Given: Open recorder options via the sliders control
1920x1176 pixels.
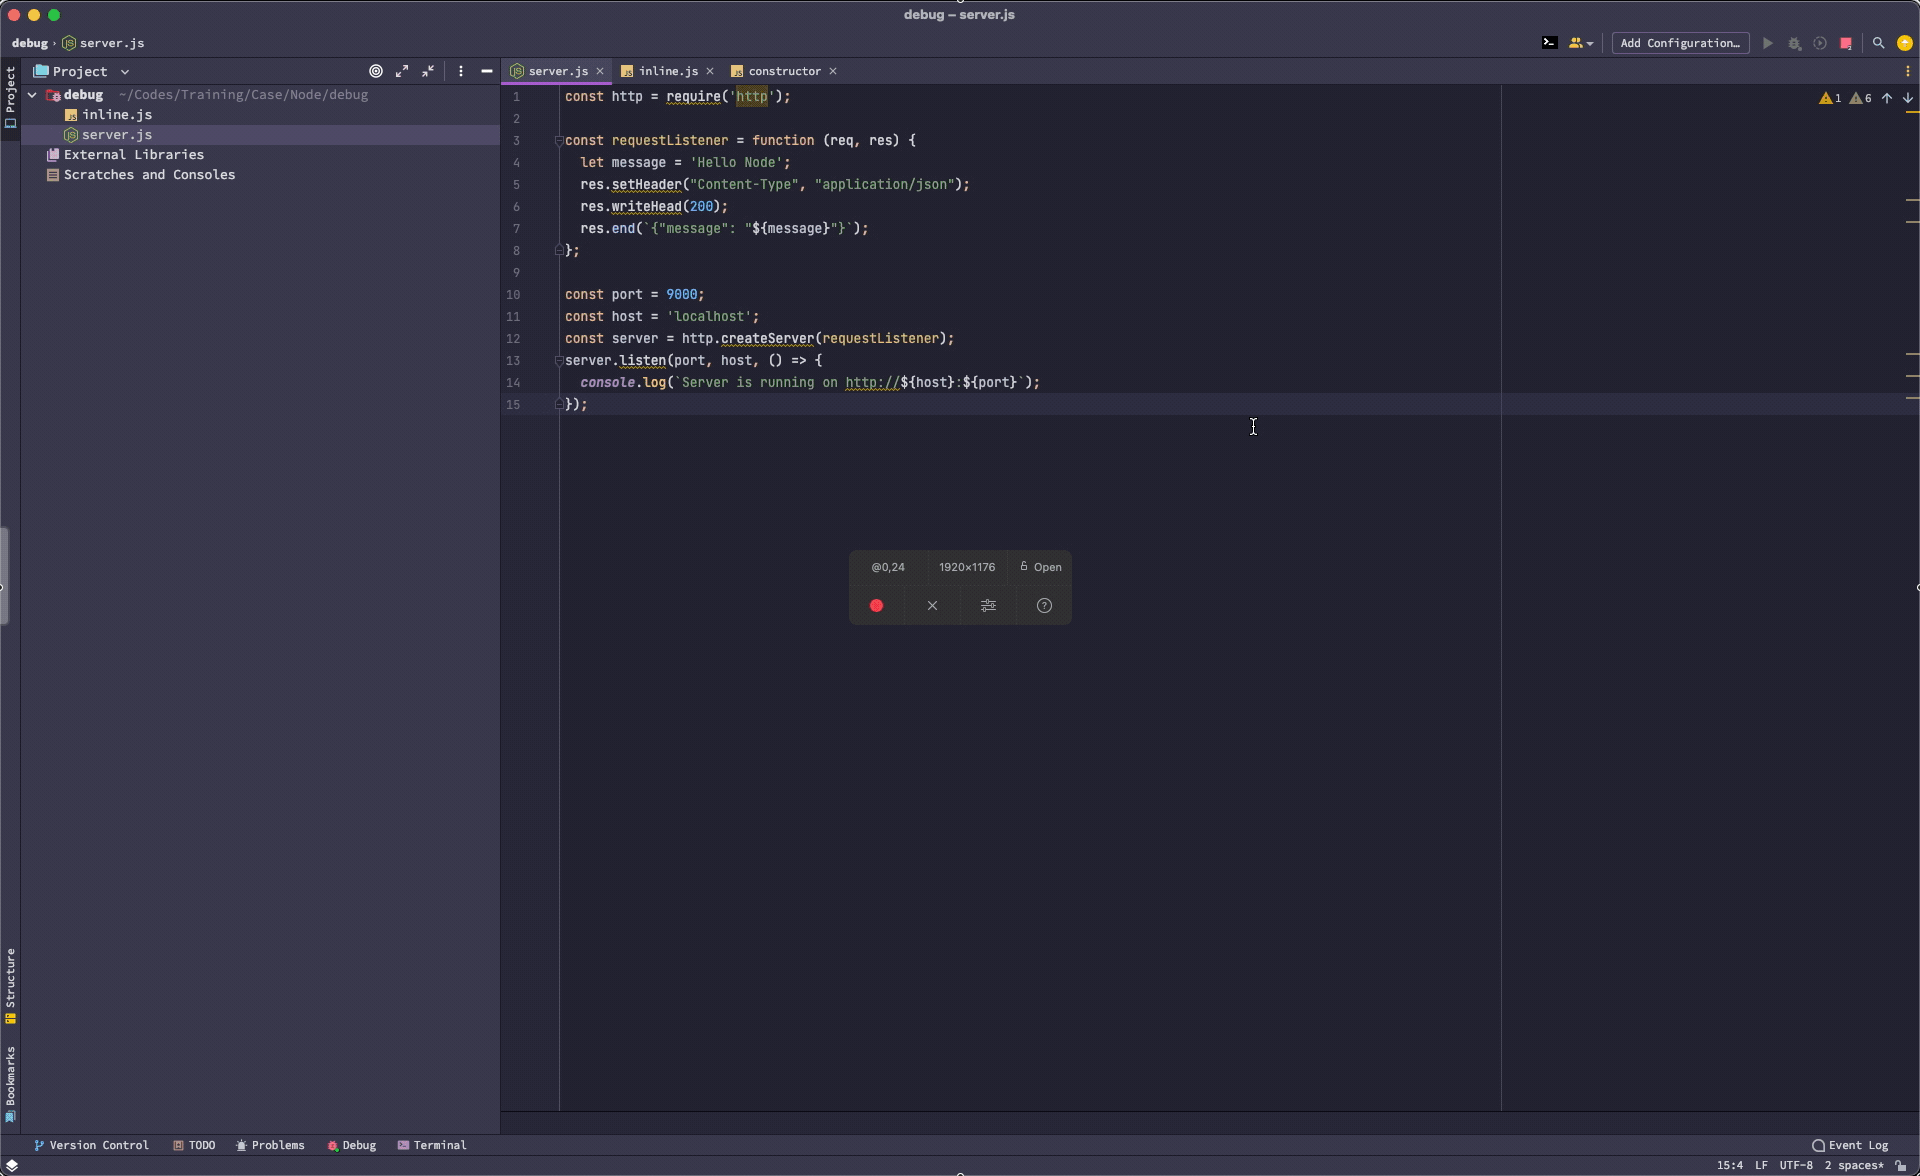Looking at the screenshot, I should tap(987, 606).
